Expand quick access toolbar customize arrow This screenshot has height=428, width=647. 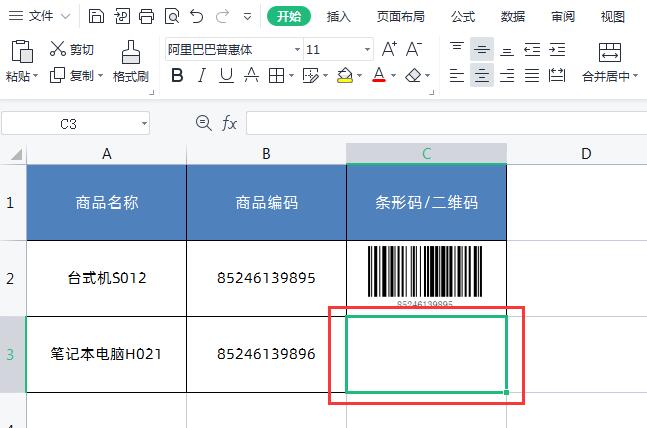coord(247,17)
